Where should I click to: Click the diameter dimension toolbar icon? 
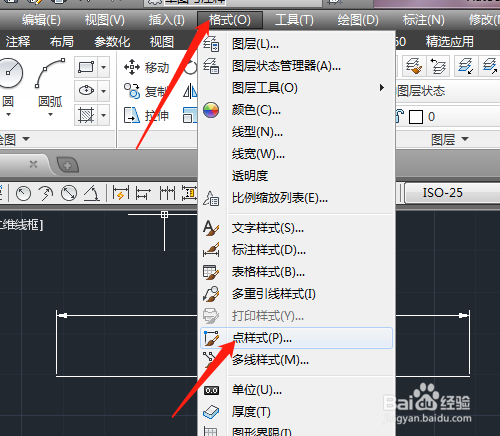tap(69, 193)
